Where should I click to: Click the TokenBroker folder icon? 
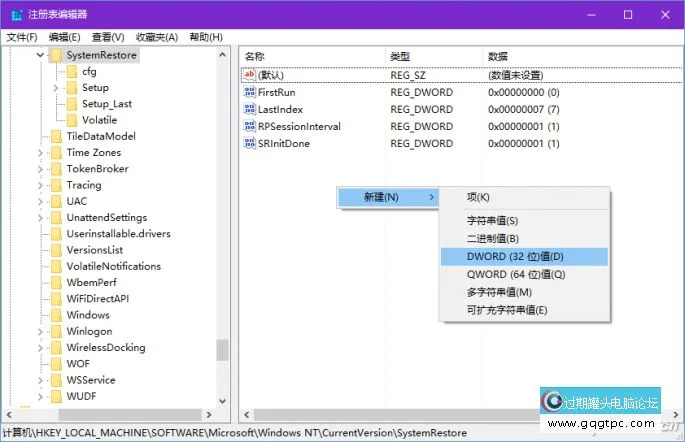(56, 169)
